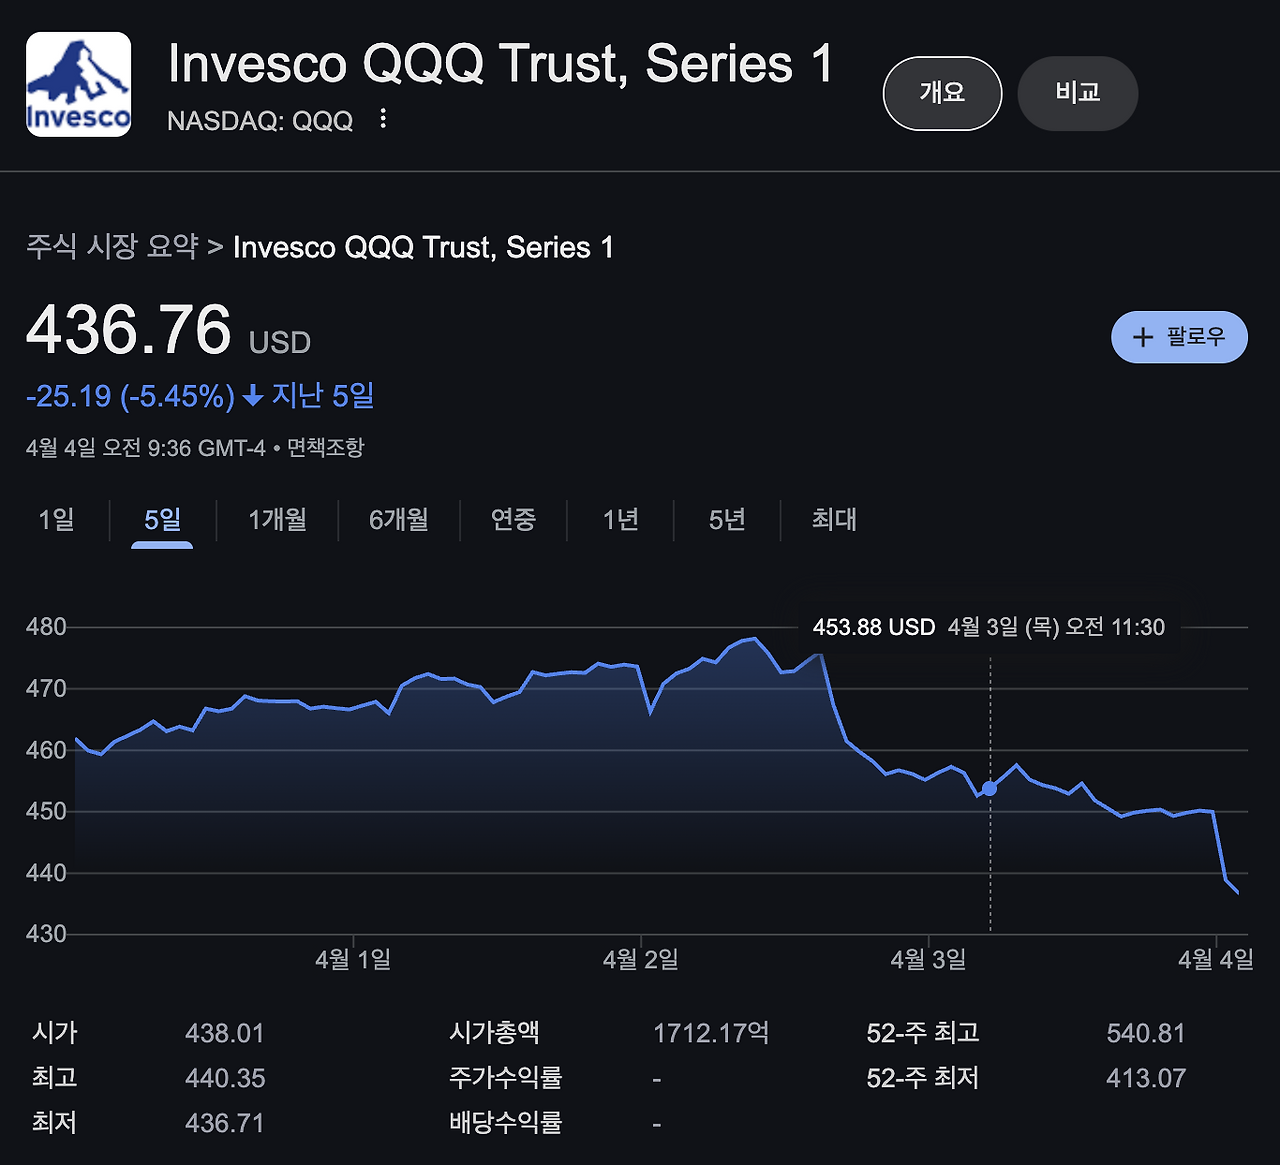
Task: Click the timestamp 4월 4일 오전 9:36 GMT-4
Action: point(146,448)
